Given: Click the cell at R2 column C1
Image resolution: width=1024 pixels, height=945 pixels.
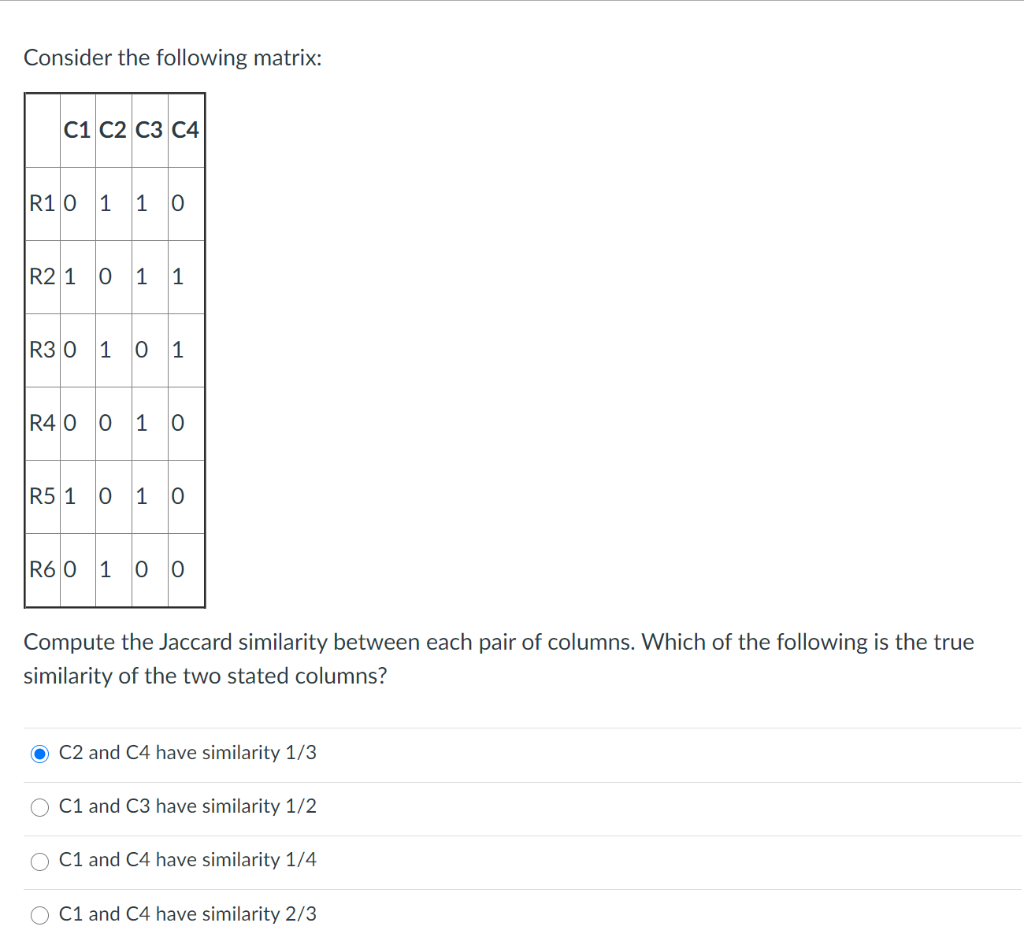Looking at the screenshot, I should (x=69, y=276).
